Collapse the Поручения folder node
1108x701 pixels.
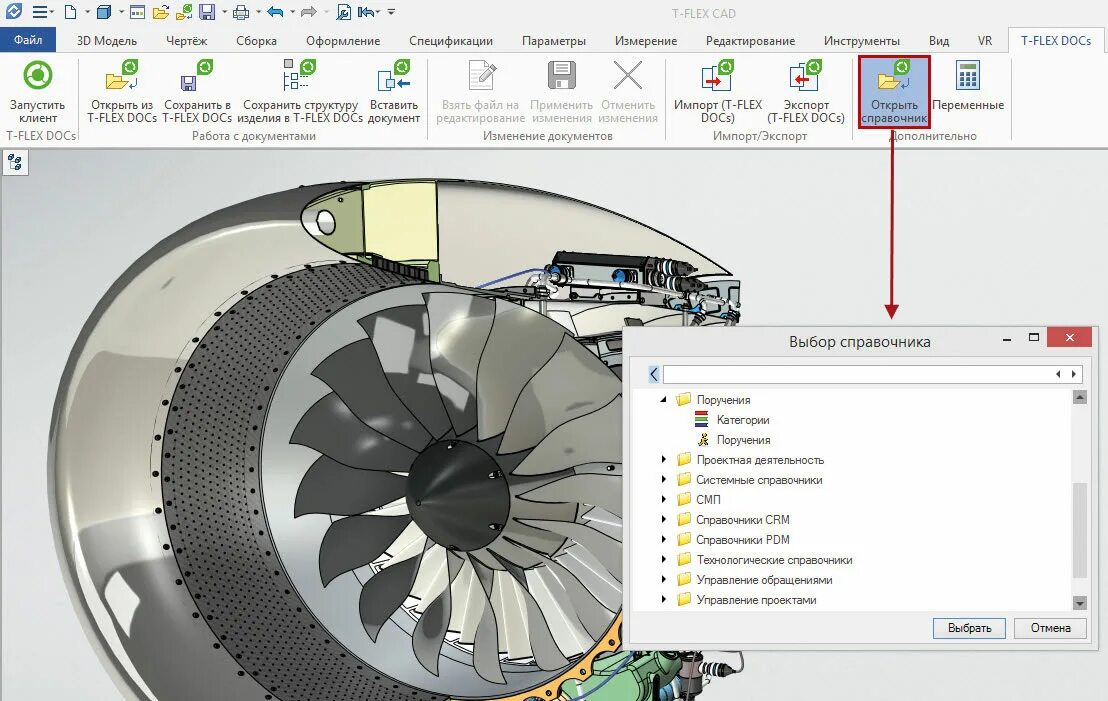pos(664,399)
